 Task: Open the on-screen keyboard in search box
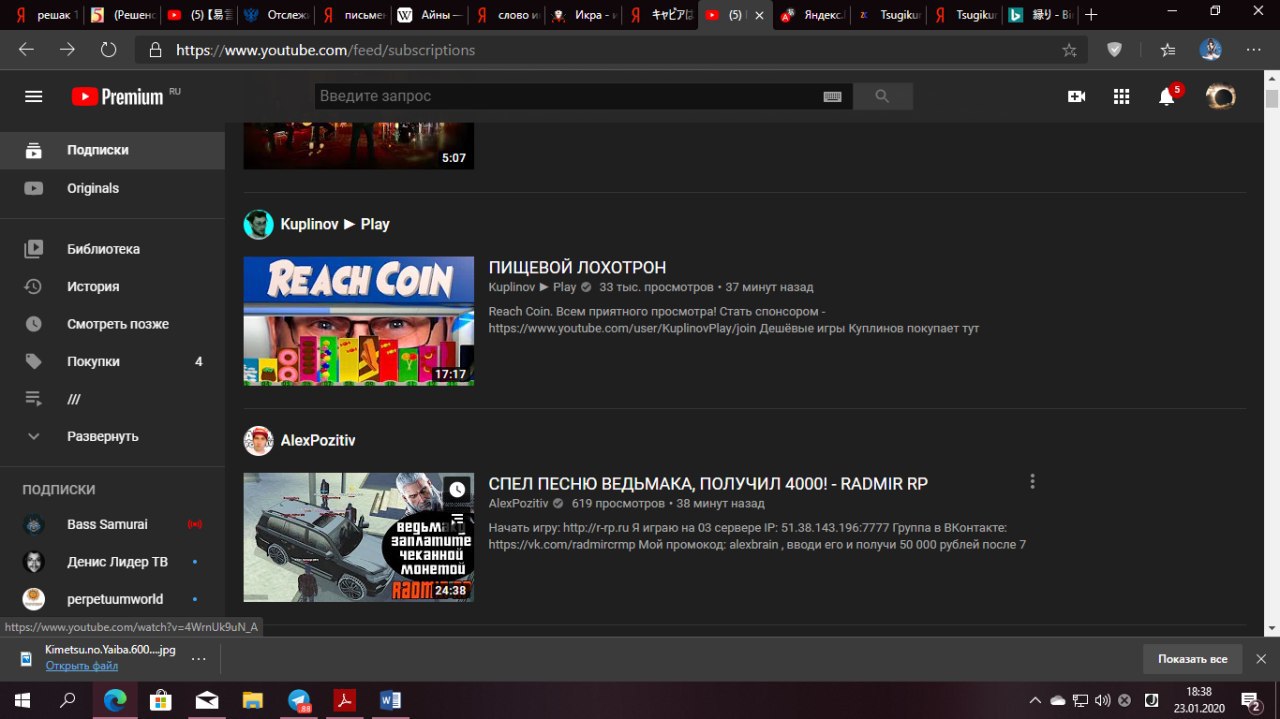click(832, 96)
